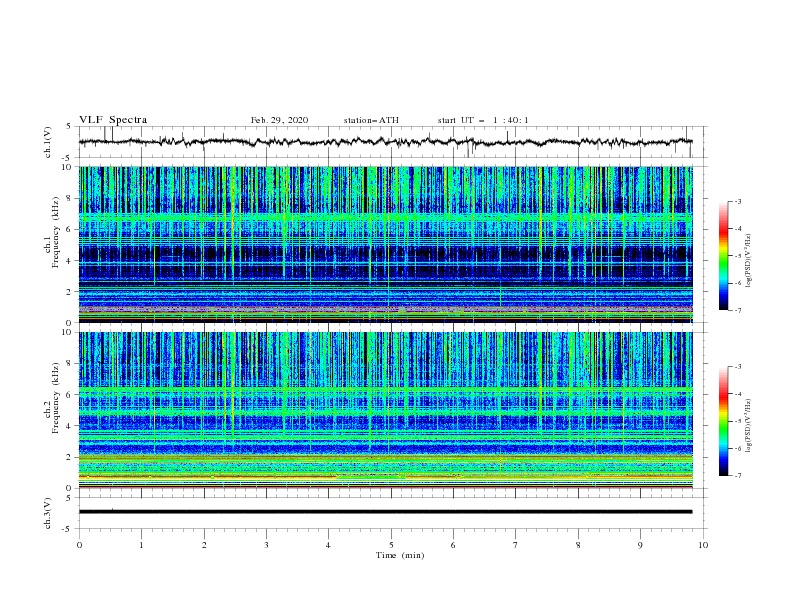792x612 pixels.
Task: Click the "8" tick on ch.1 frequency axis
Action: [x=70, y=198]
